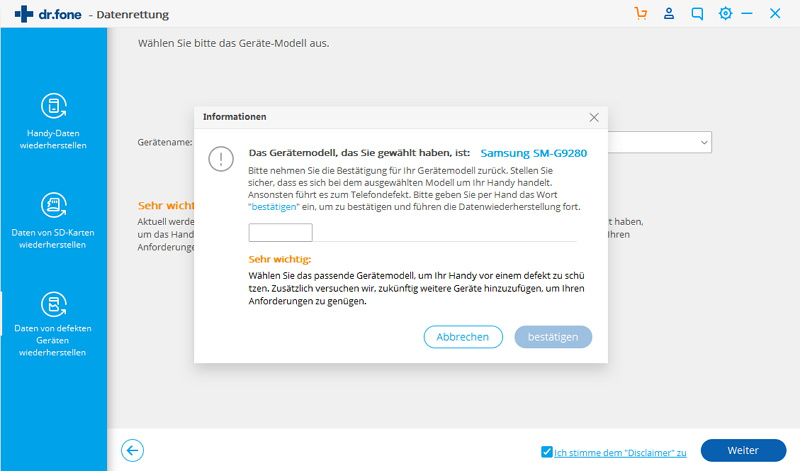The image size is (800, 471).
Task: Open Daten von defekten Geräten wiederherstellen label
Action: pos(53,340)
